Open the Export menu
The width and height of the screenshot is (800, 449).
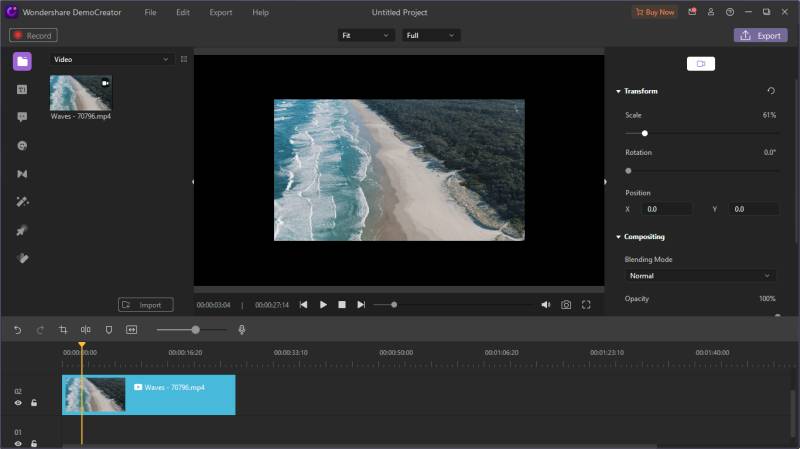pyautogui.click(x=220, y=12)
